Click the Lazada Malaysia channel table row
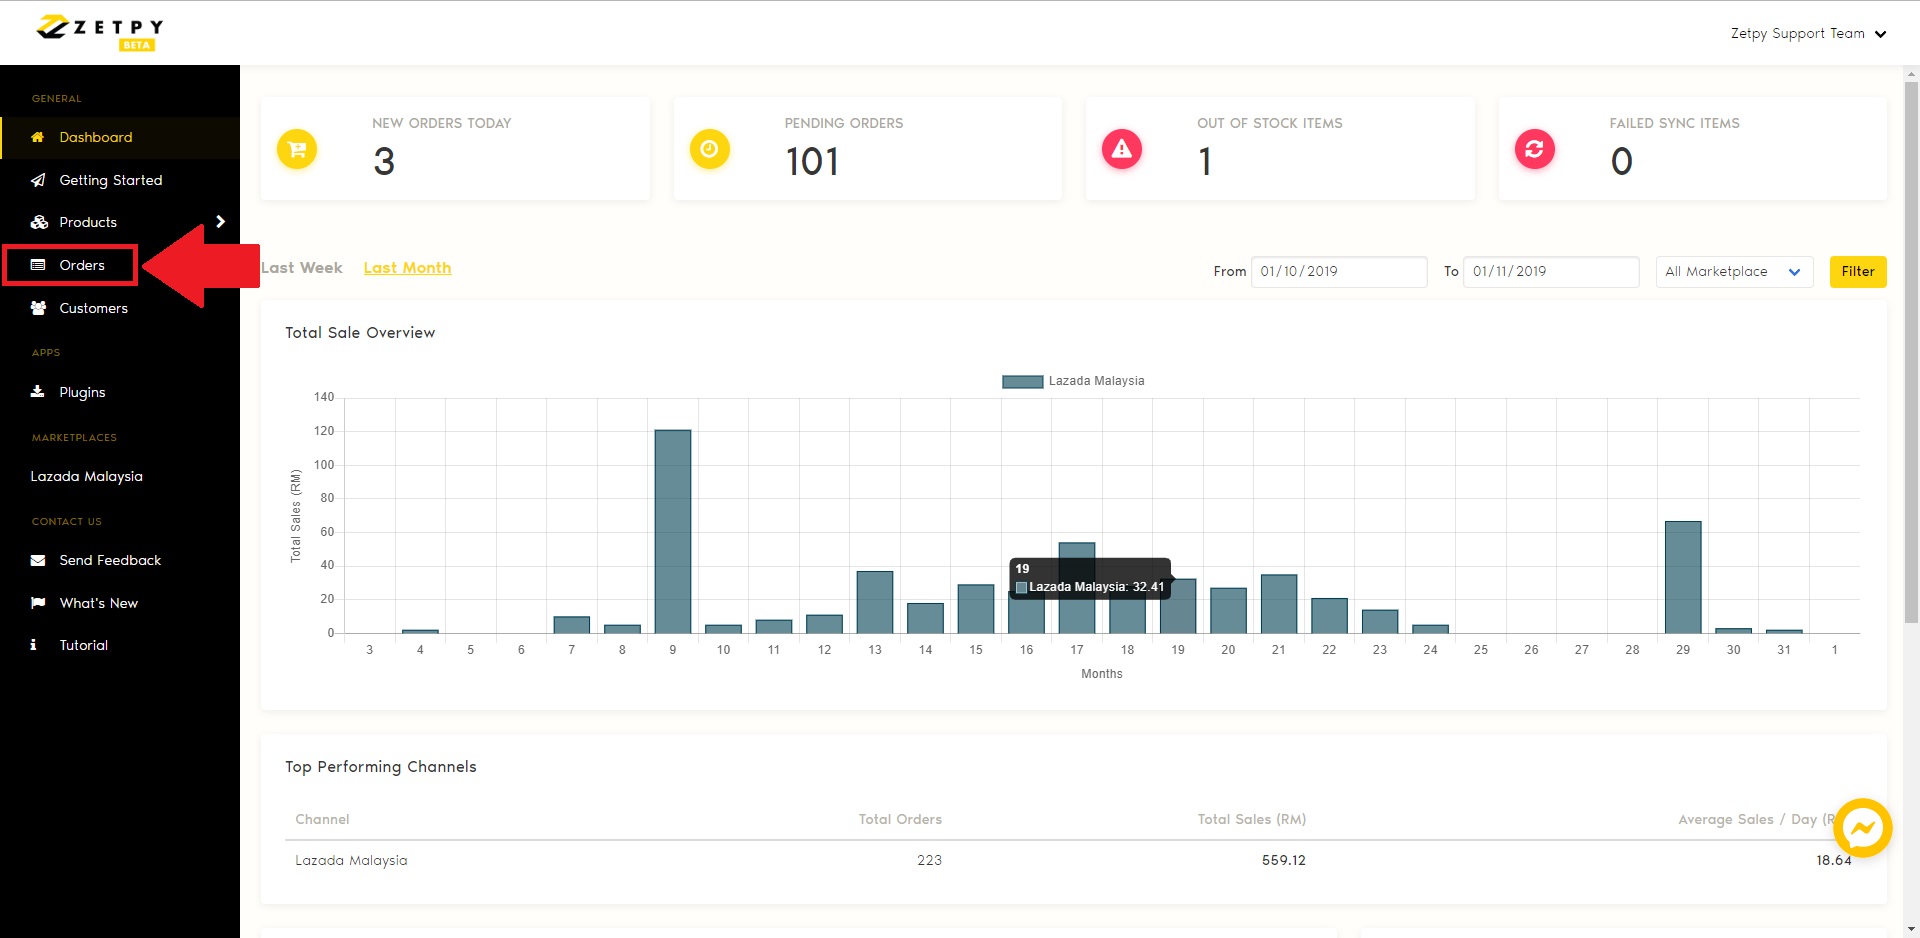This screenshot has width=1920, height=938. click(1073, 860)
